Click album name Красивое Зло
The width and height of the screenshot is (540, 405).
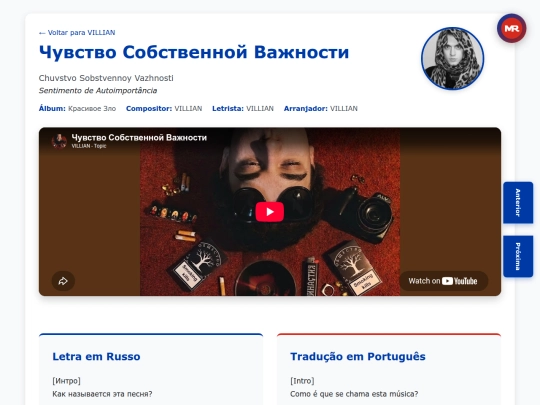point(92,108)
